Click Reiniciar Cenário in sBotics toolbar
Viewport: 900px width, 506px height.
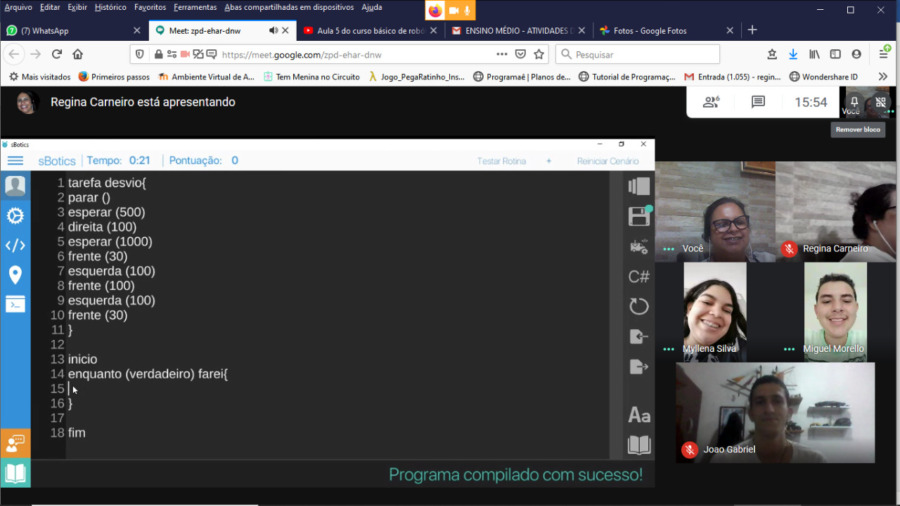point(607,161)
